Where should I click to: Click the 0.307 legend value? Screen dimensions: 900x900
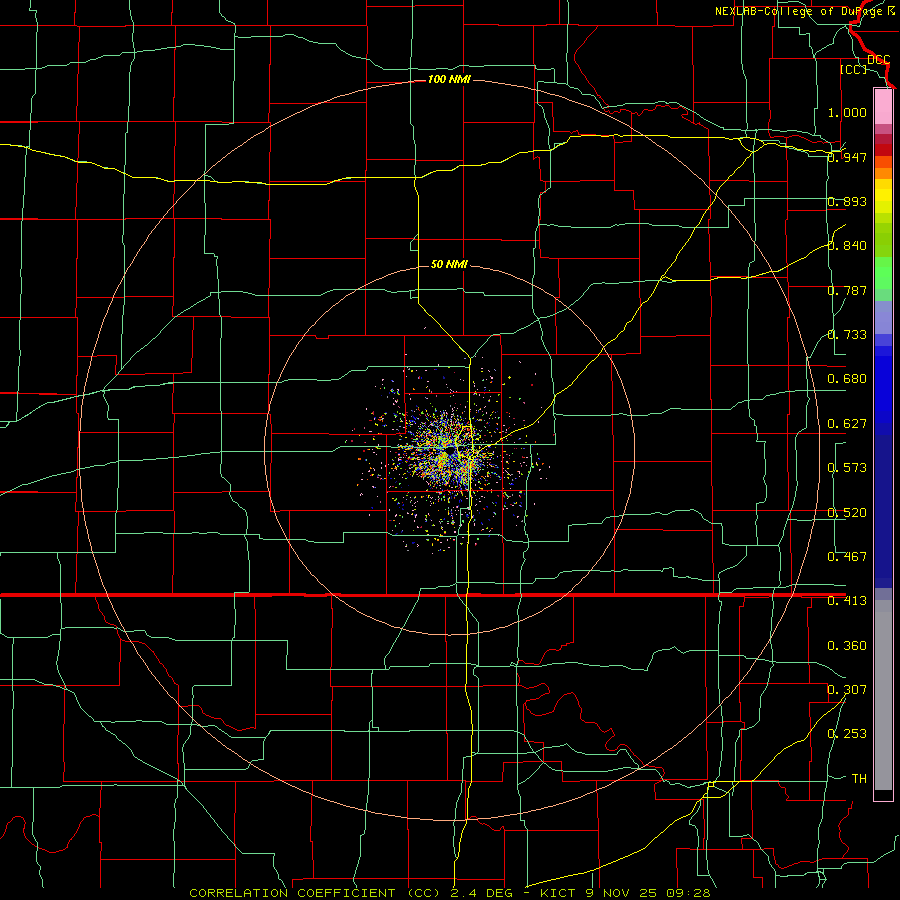click(847, 690)
